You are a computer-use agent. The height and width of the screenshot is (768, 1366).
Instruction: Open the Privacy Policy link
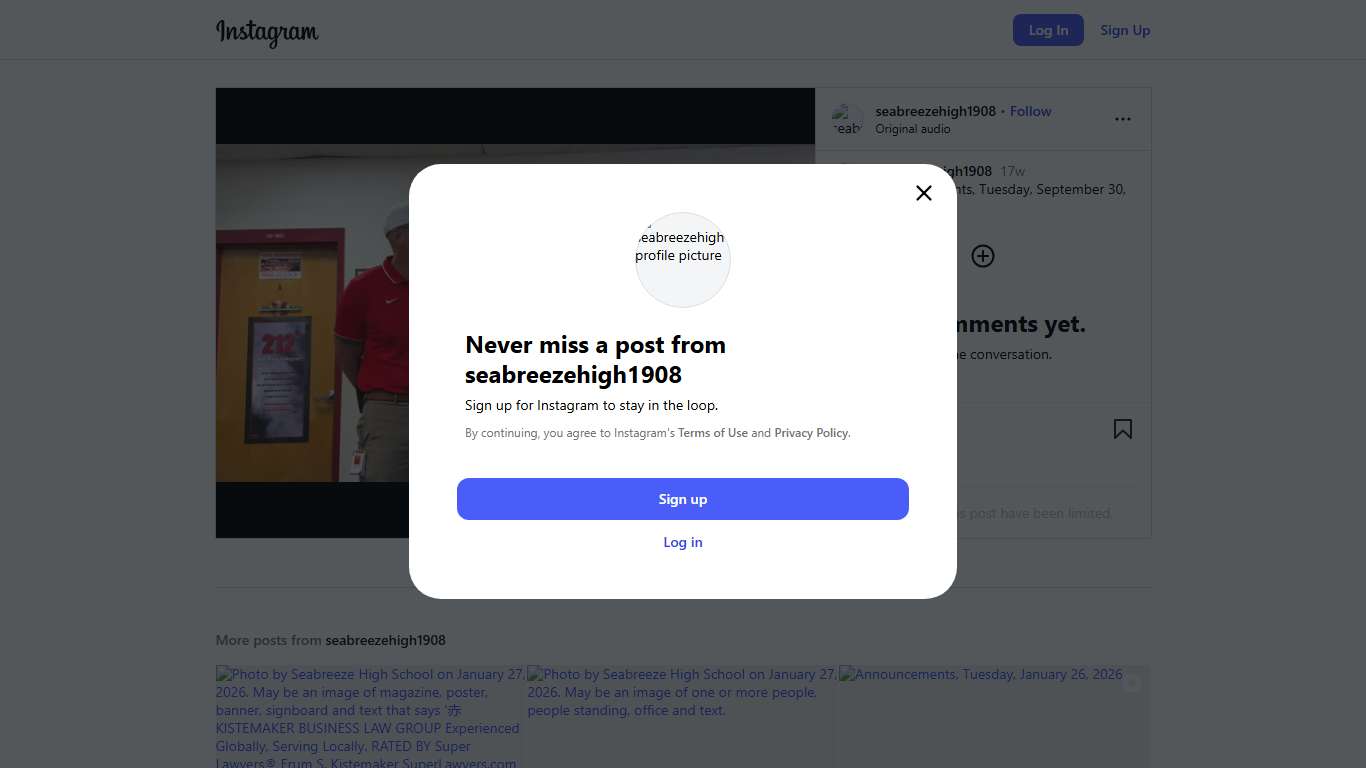pos(811,433)
